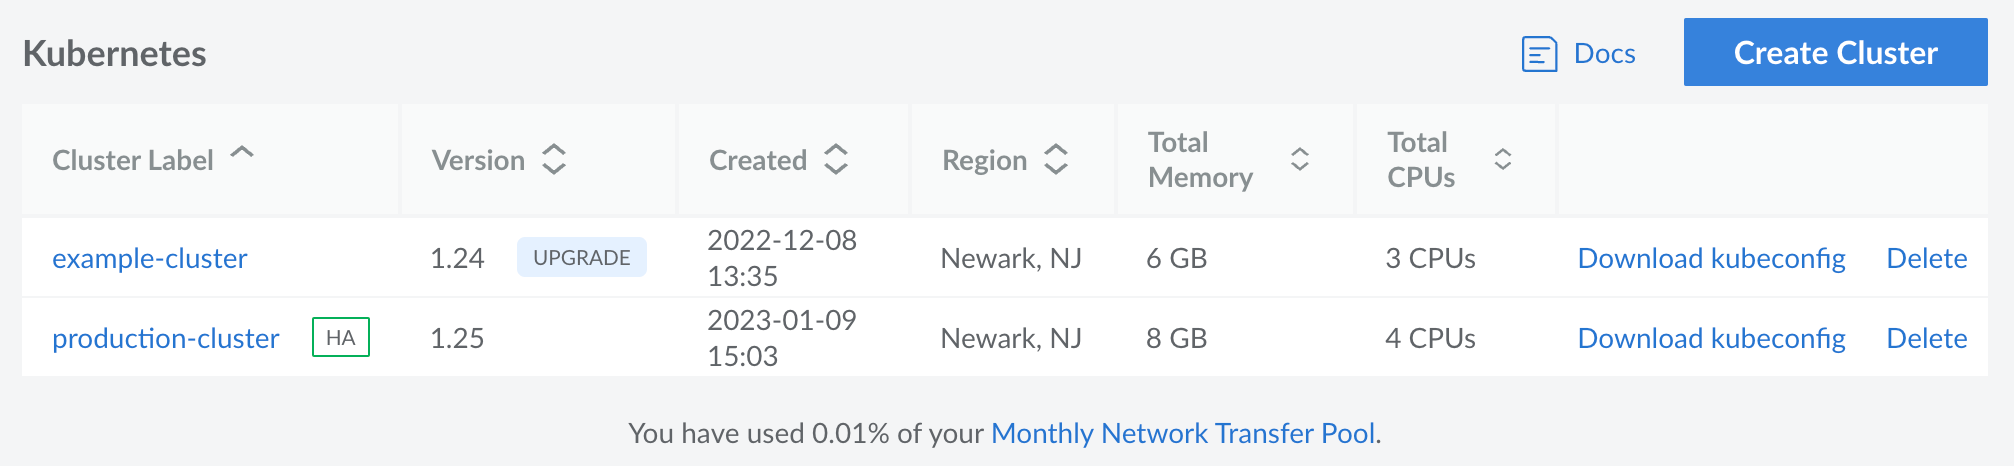
Task: Click the Region column header label
Action: click(984, 160)
